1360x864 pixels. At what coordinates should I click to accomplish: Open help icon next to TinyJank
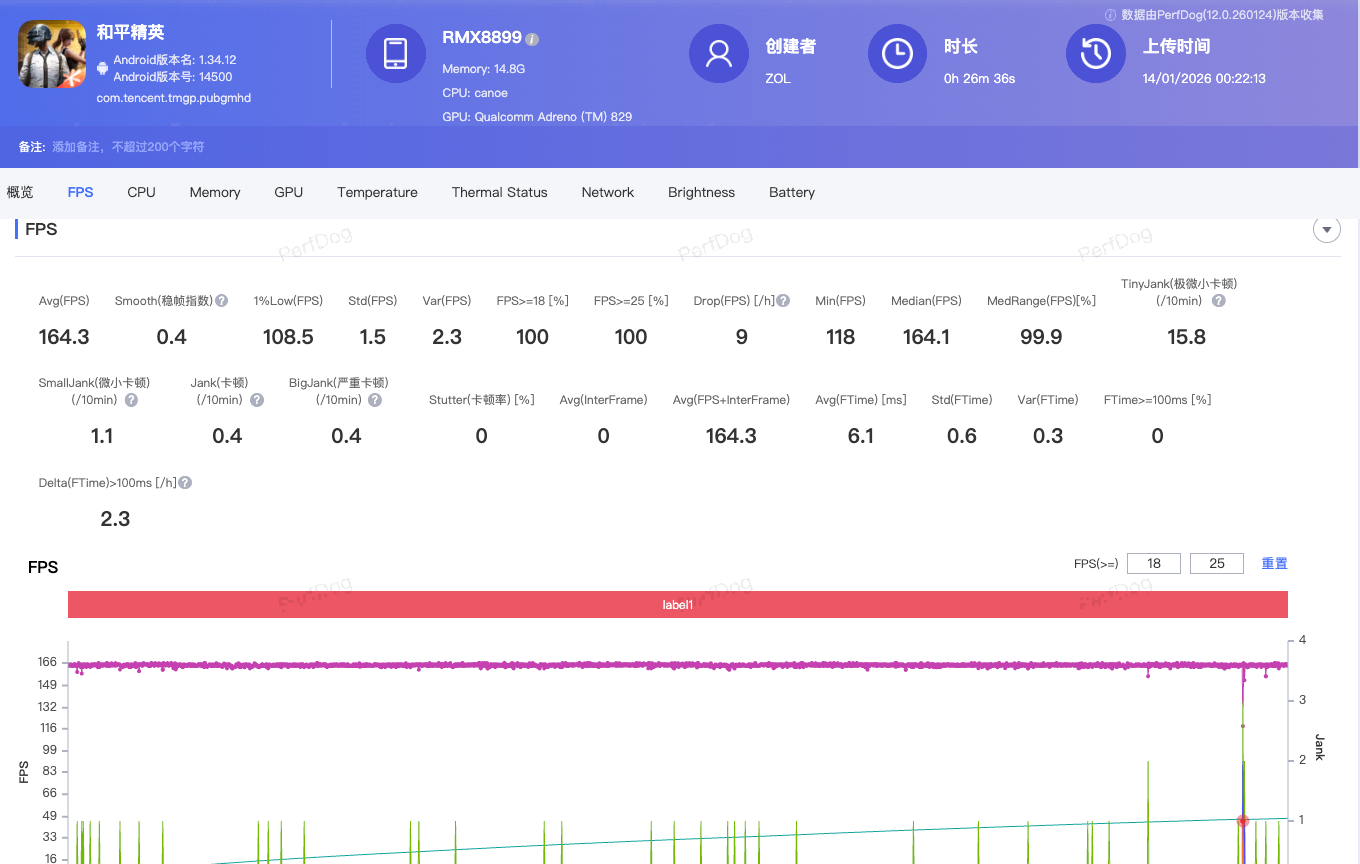[x=1218, y=301]
